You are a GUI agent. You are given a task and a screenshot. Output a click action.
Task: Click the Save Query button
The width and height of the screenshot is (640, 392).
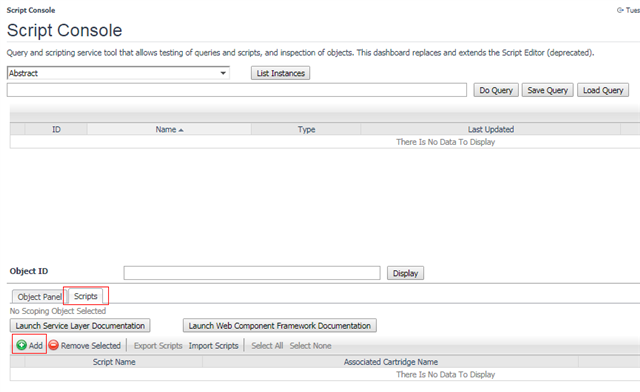(x=547, y=90)
